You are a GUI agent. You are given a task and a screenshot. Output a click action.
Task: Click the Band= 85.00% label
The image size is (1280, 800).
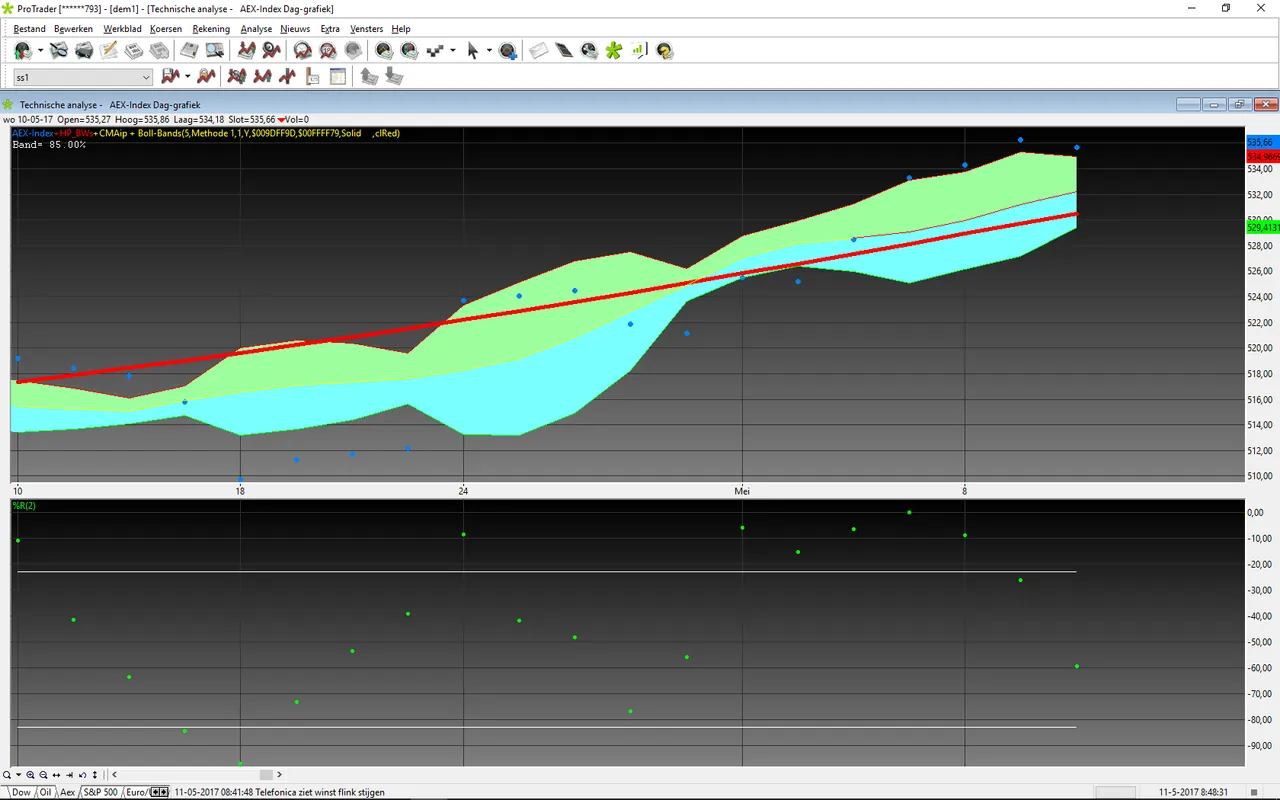[49, 145]
